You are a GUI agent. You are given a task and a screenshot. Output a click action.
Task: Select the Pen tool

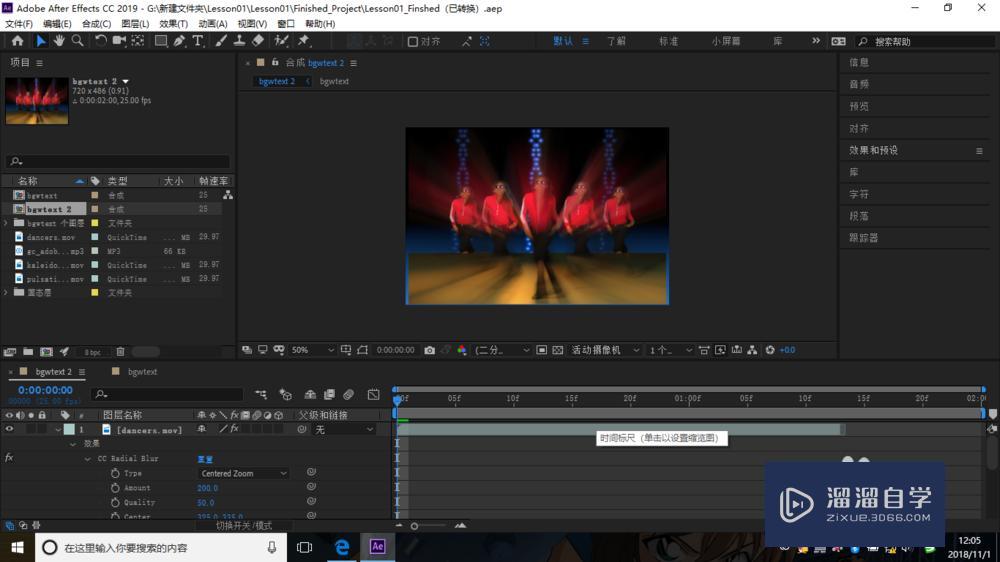(x=179, y=41)
